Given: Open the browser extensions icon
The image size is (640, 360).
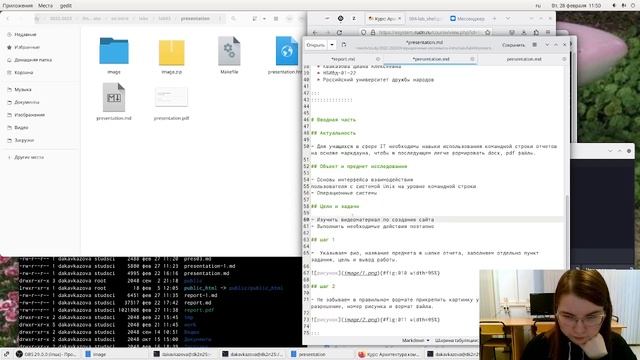Looking at the screenshot, I should [x=536, y=32].
